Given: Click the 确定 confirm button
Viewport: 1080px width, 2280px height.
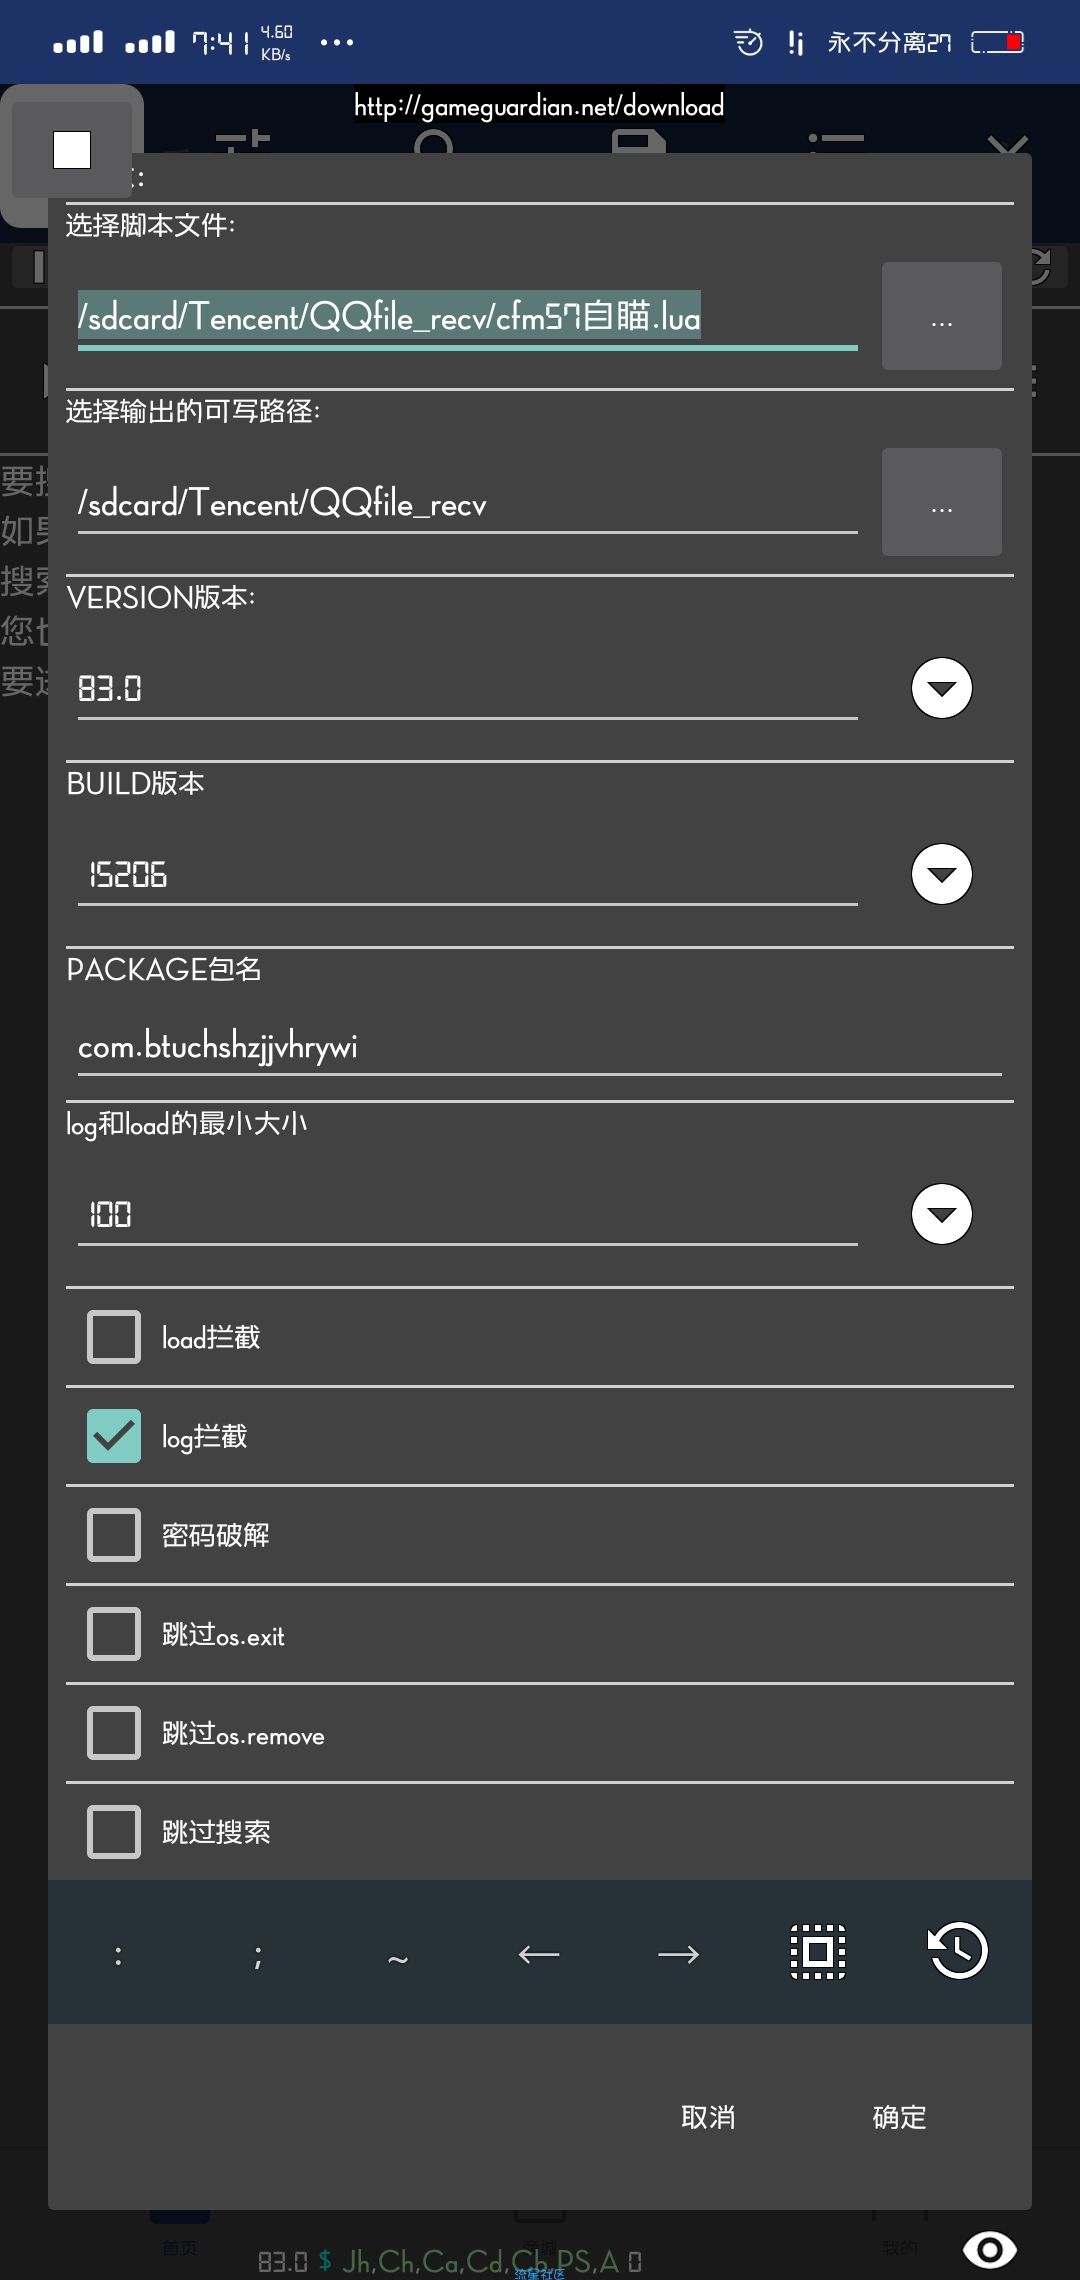Looking at the screenshot, I should (x=900, y=2117).
